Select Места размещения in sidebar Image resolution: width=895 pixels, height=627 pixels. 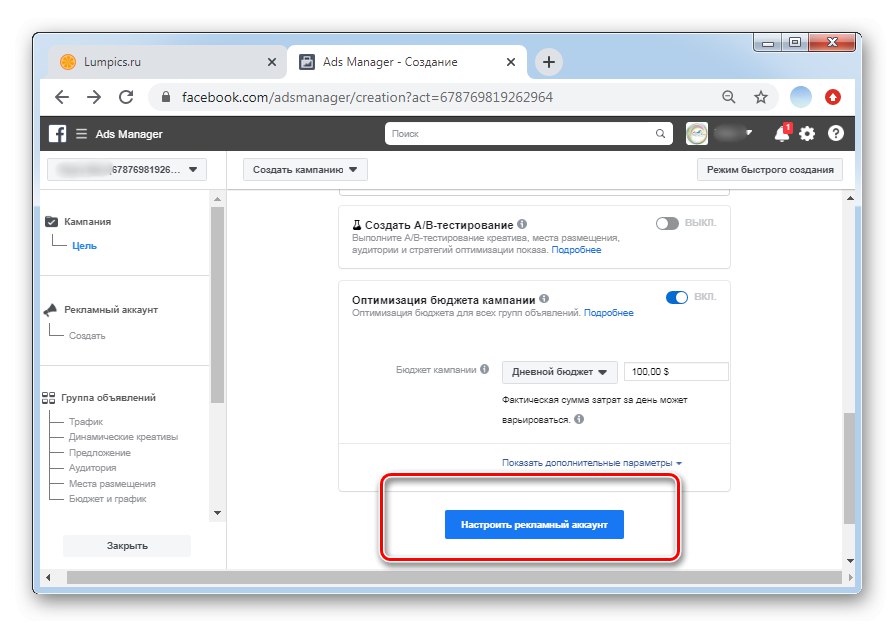coord(112,484)
